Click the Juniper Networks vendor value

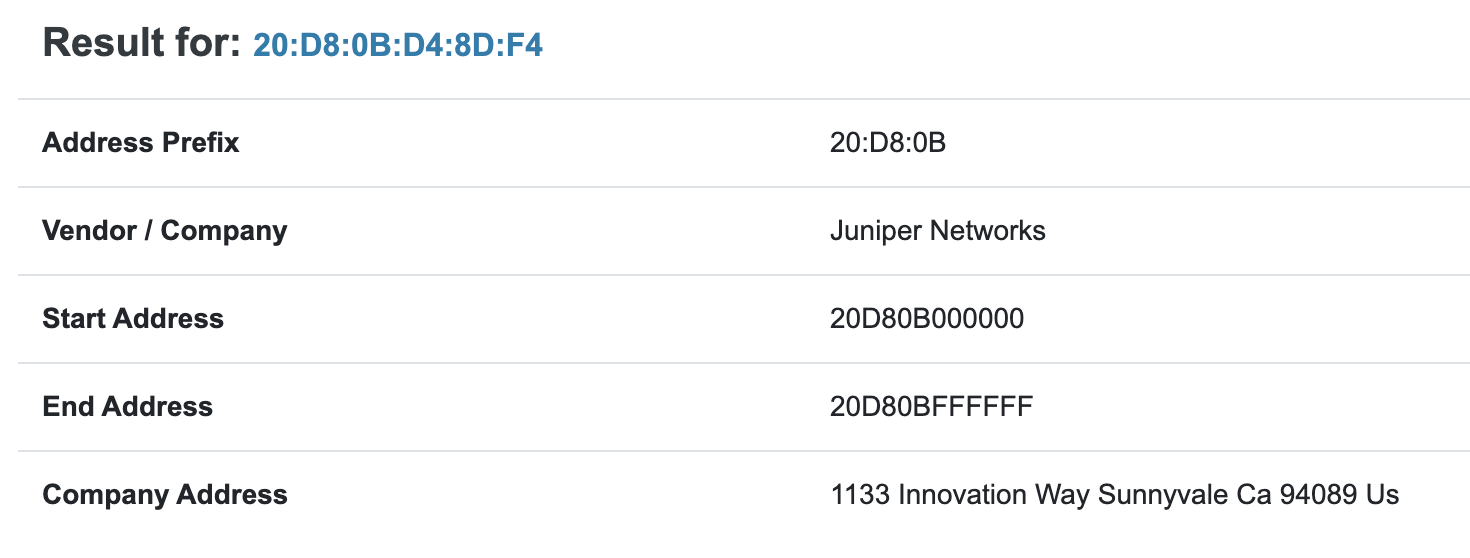click(937, 231)
